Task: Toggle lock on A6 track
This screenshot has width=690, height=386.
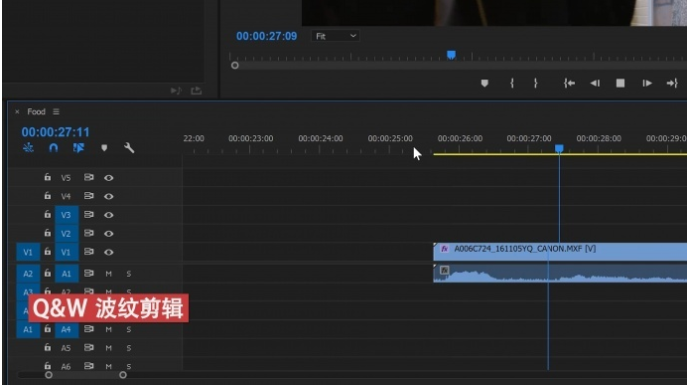Action: pyautogui.click(x=48, y=366)
